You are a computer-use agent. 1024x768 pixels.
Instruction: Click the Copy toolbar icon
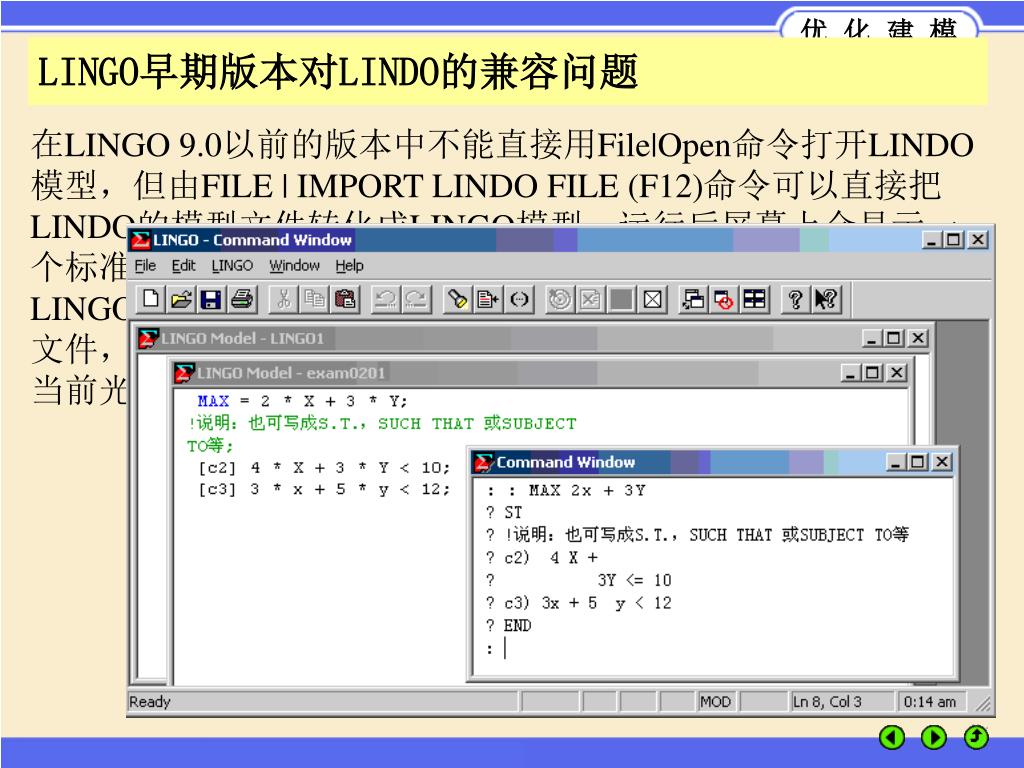(314, 300)
